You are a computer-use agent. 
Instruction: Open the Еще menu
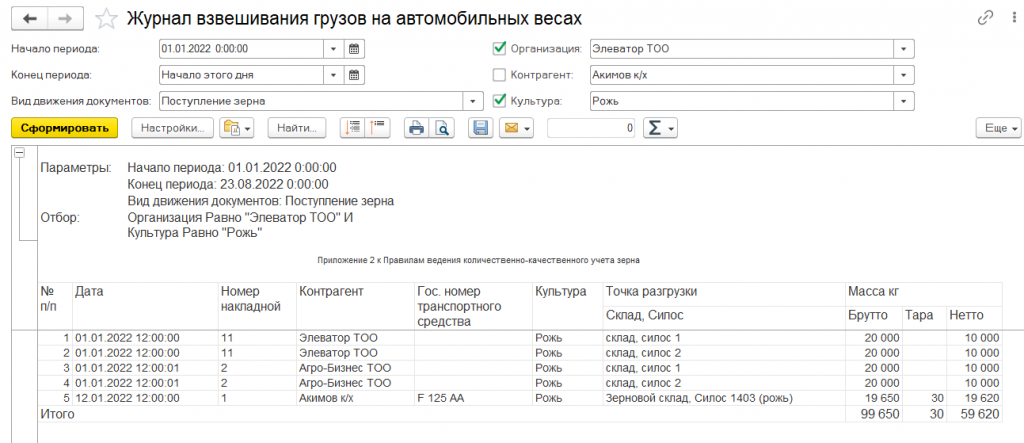[x=998, y=128]
